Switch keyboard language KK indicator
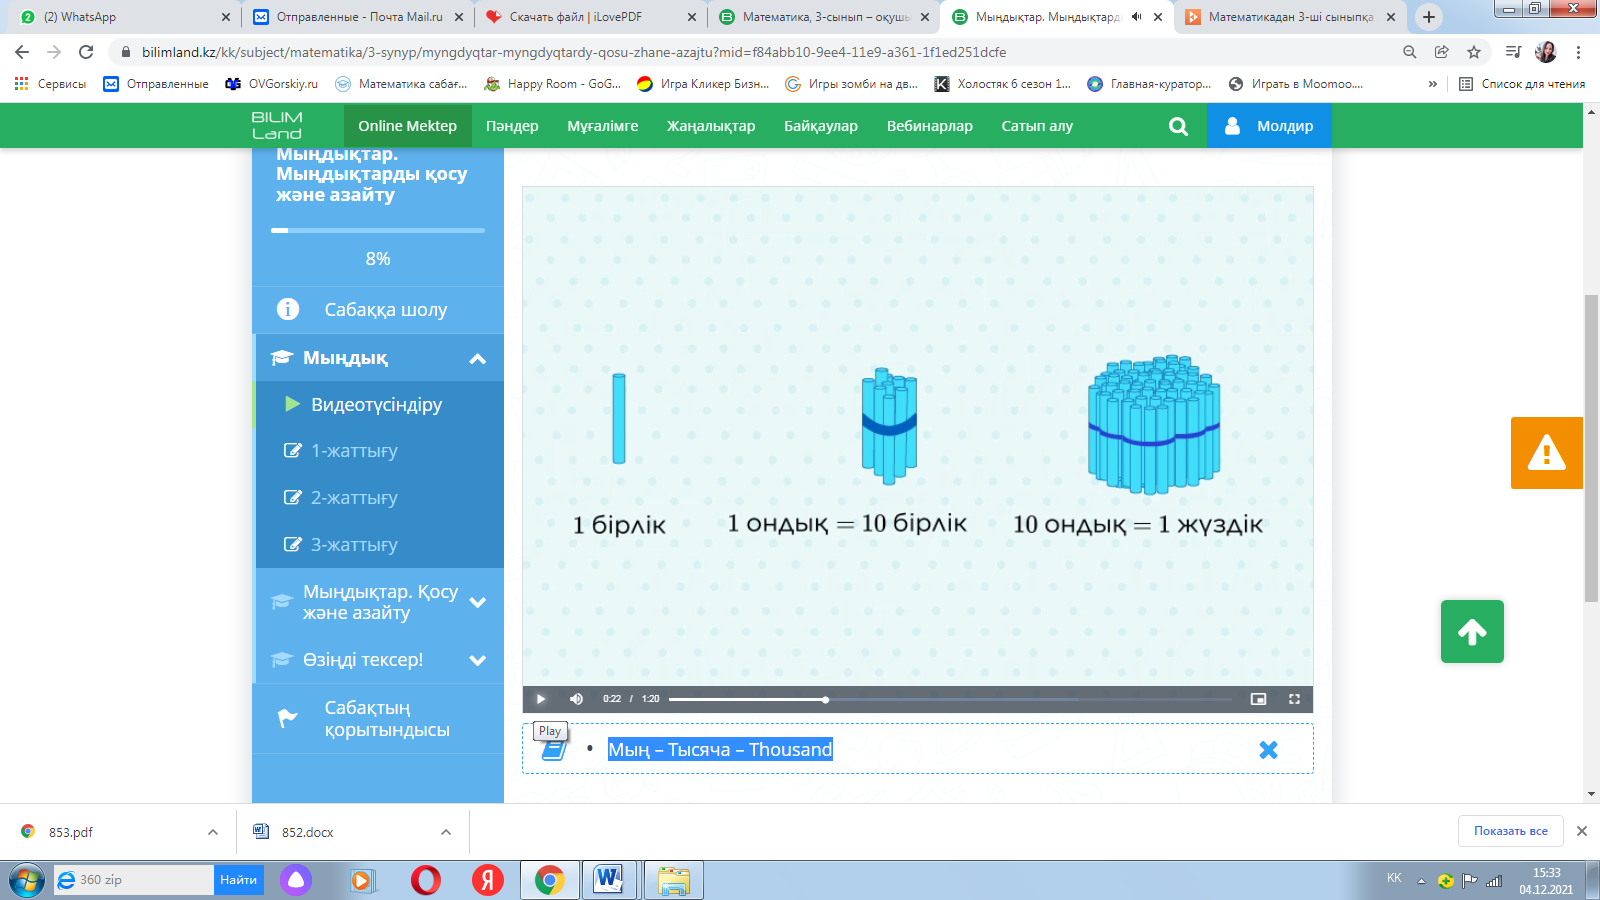 click(x=1394, y=878)
